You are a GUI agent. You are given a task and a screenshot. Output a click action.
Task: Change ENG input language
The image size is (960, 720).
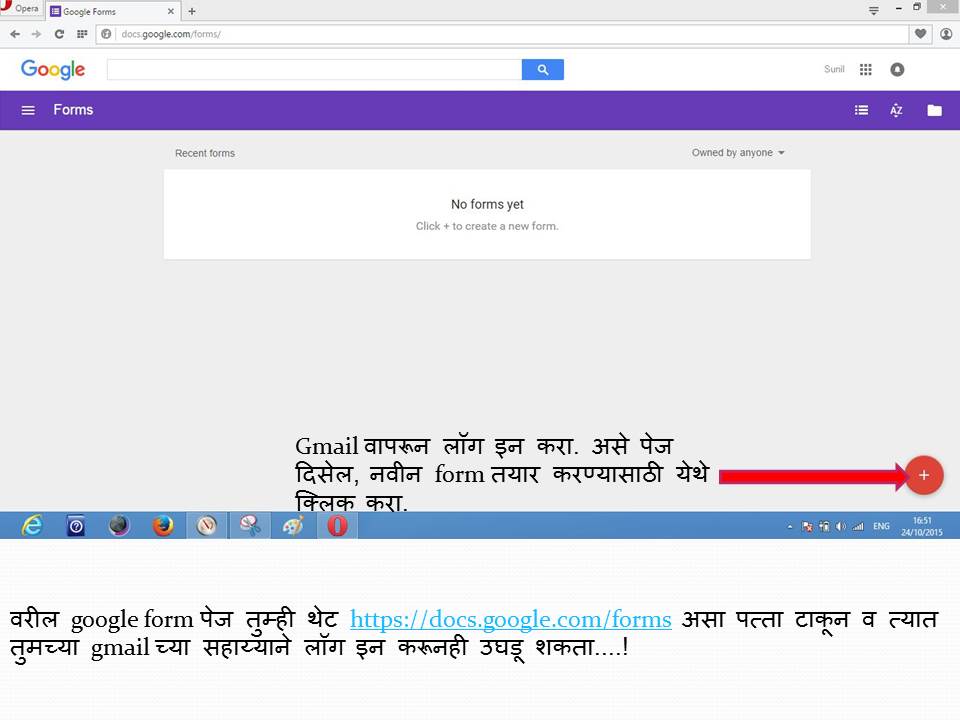point(881,526)
